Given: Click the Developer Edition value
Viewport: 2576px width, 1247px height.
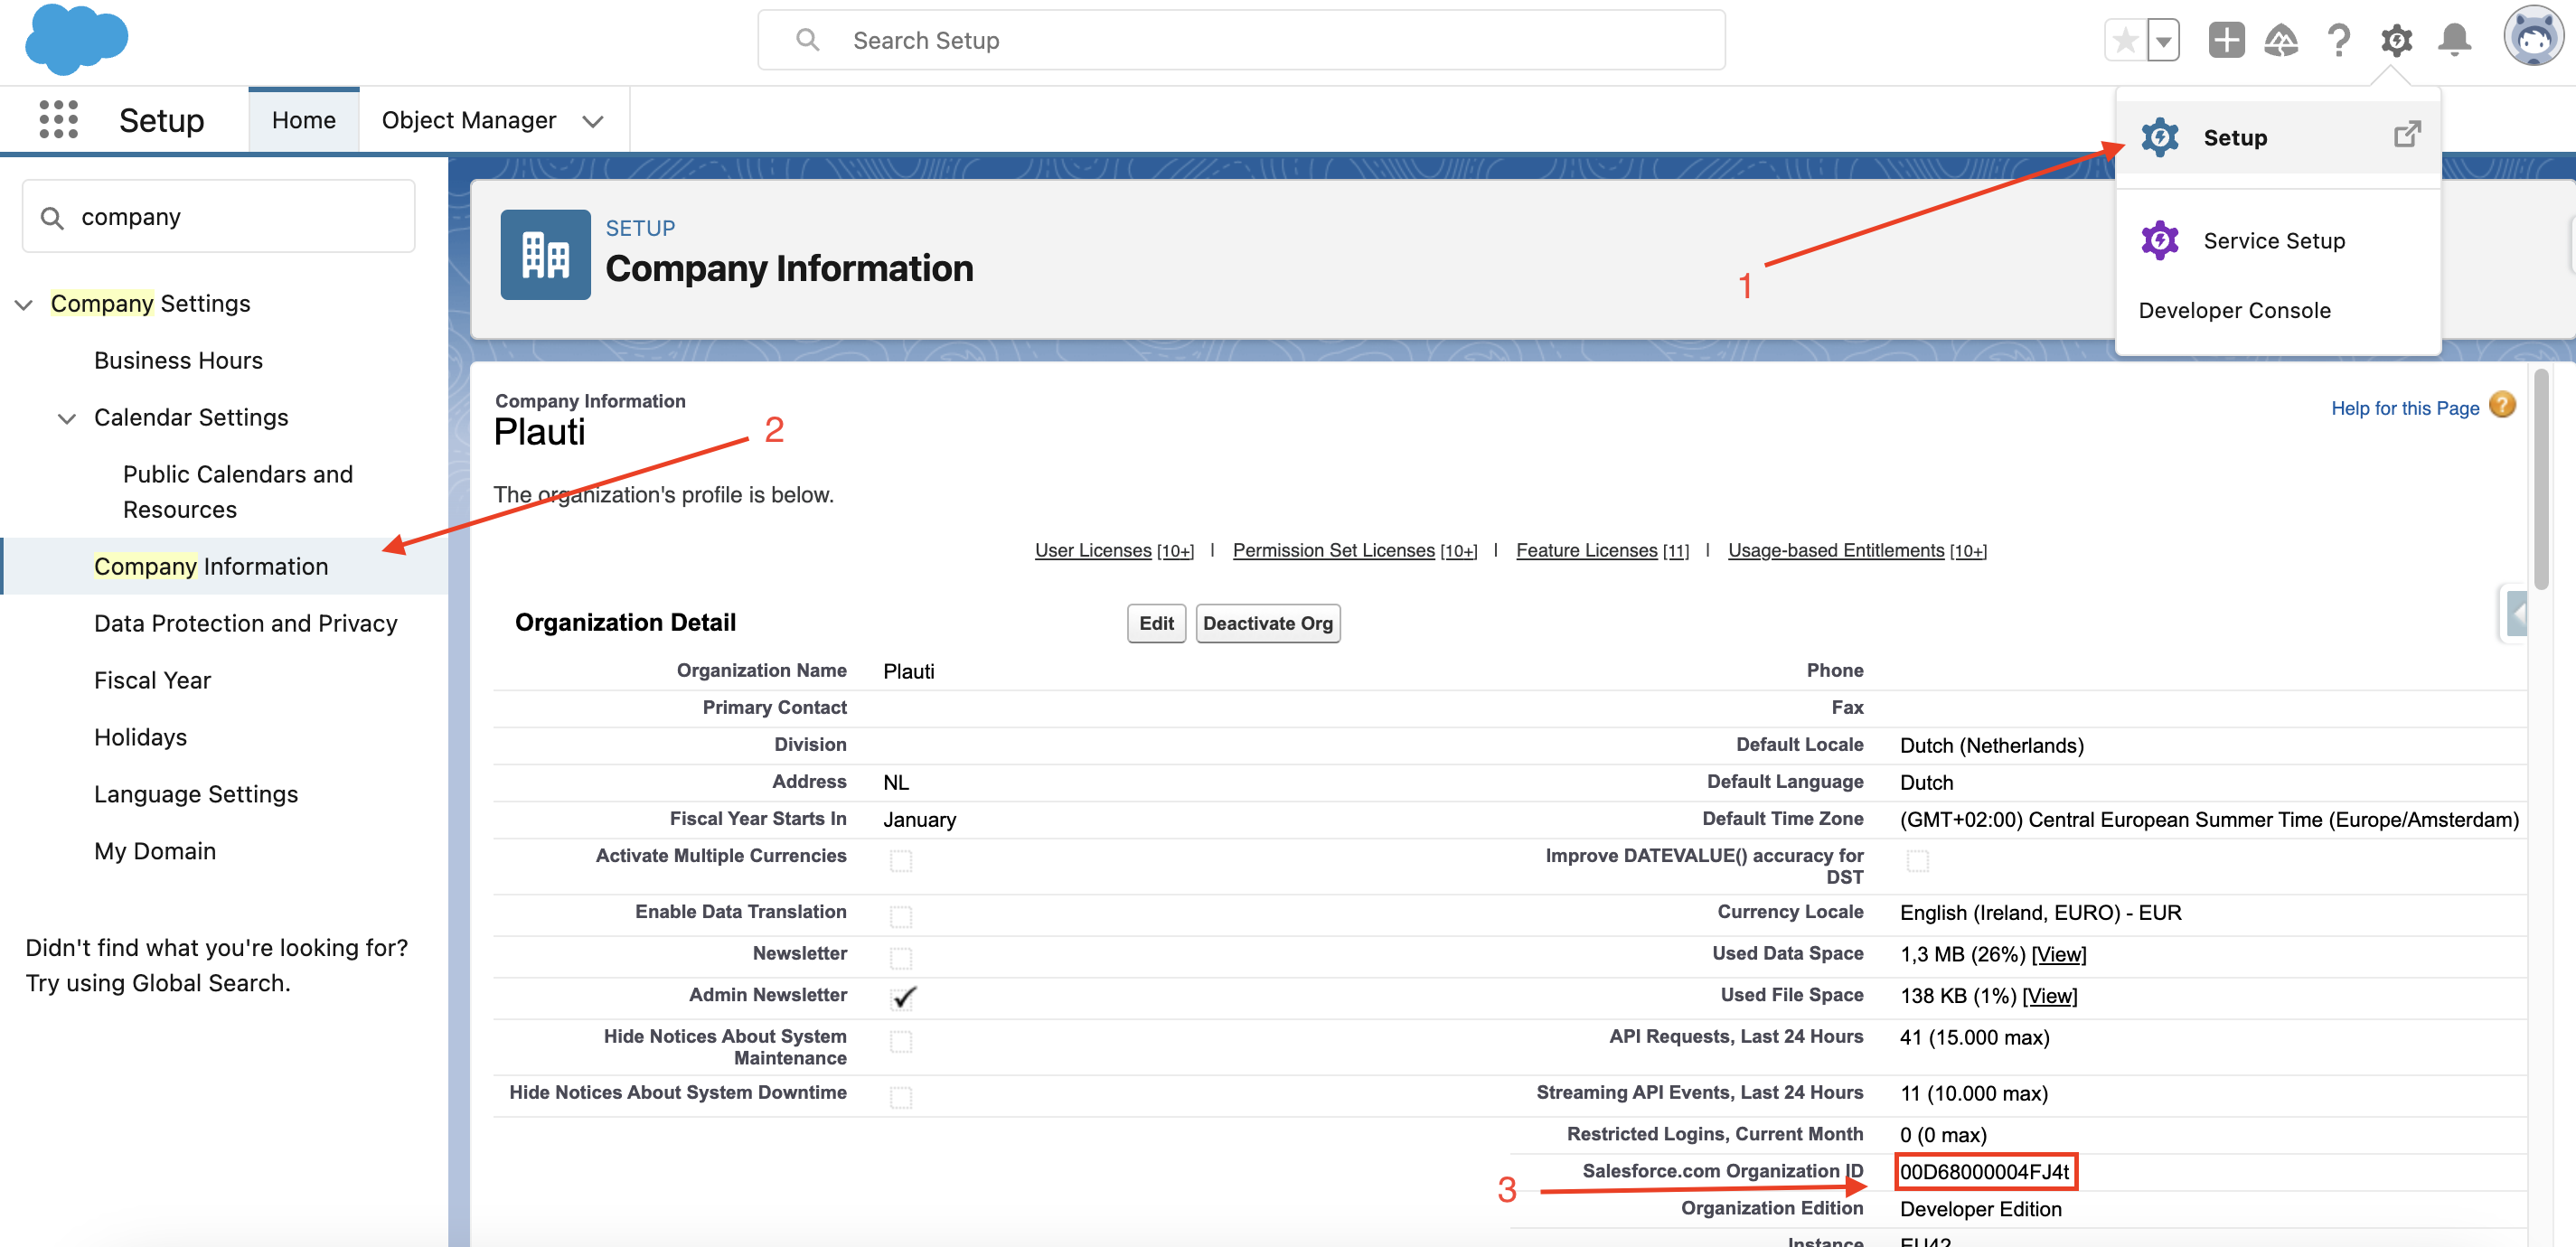Looking at the screenshot, I should [1980, 1209].
